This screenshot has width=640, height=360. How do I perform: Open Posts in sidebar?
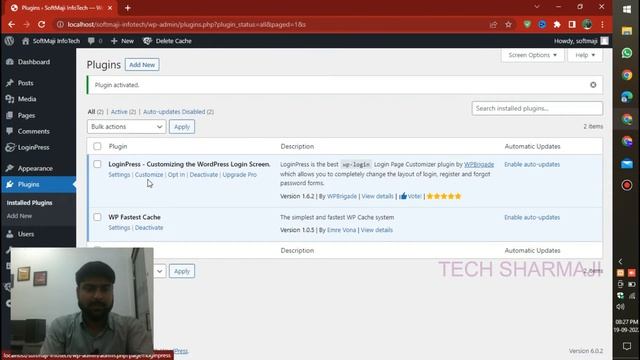coord(25,83)
